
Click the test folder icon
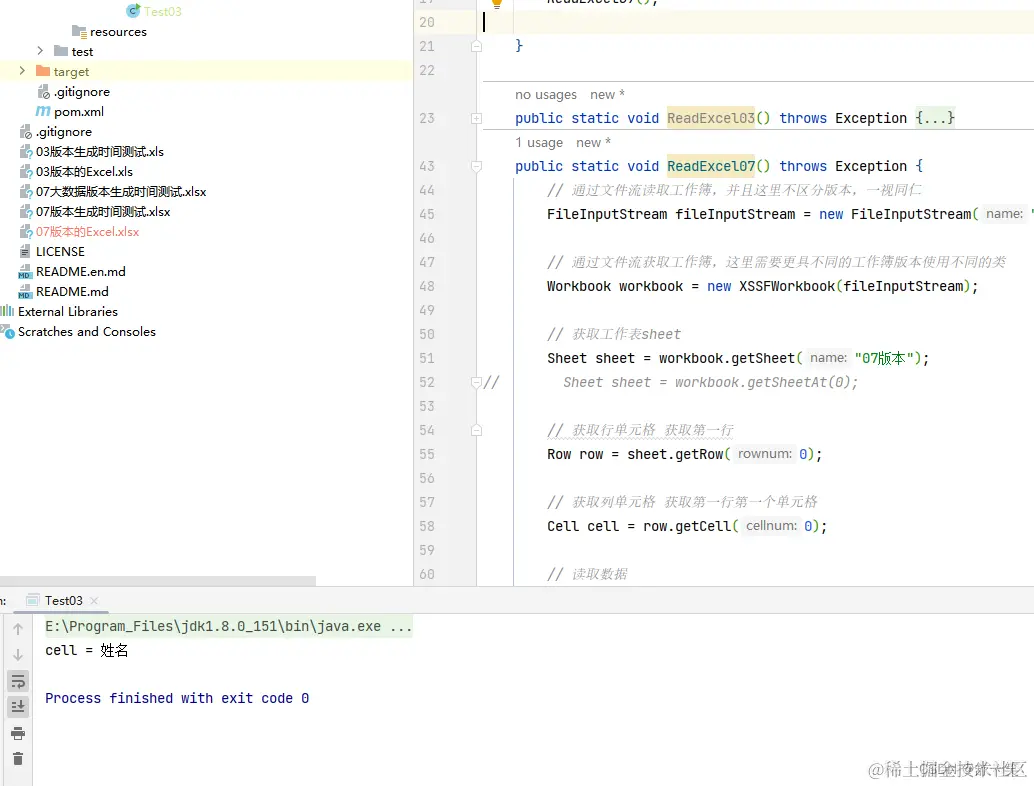coord(61,51)
